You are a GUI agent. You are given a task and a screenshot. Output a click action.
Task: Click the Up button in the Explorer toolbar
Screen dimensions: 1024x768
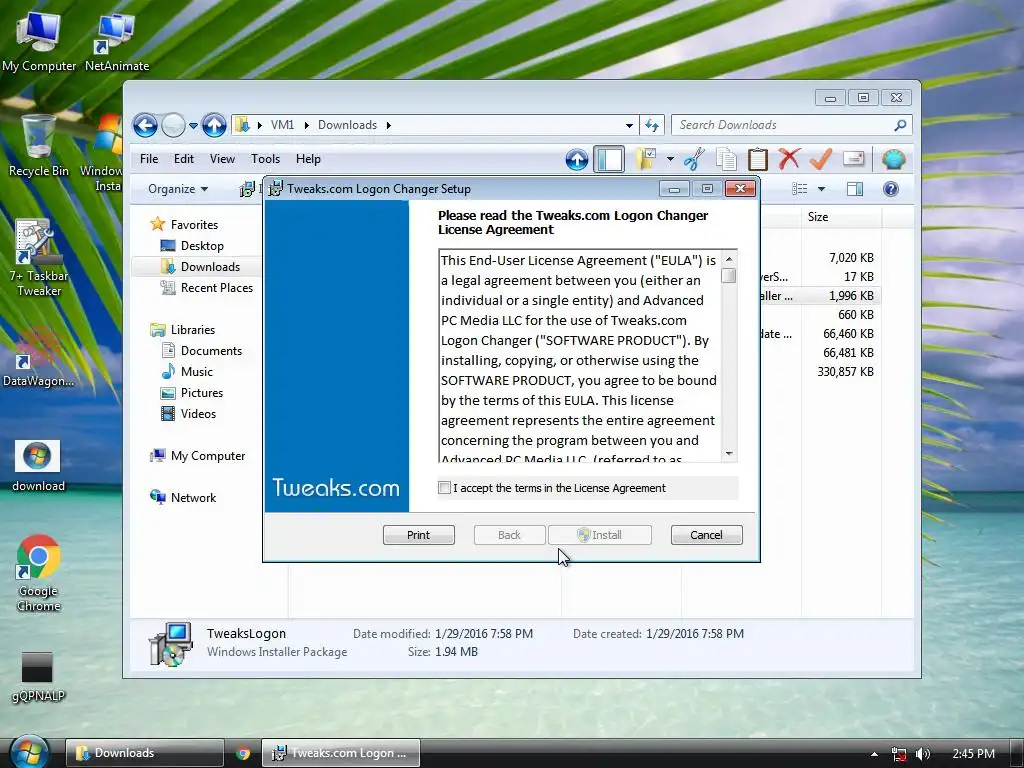577,159
